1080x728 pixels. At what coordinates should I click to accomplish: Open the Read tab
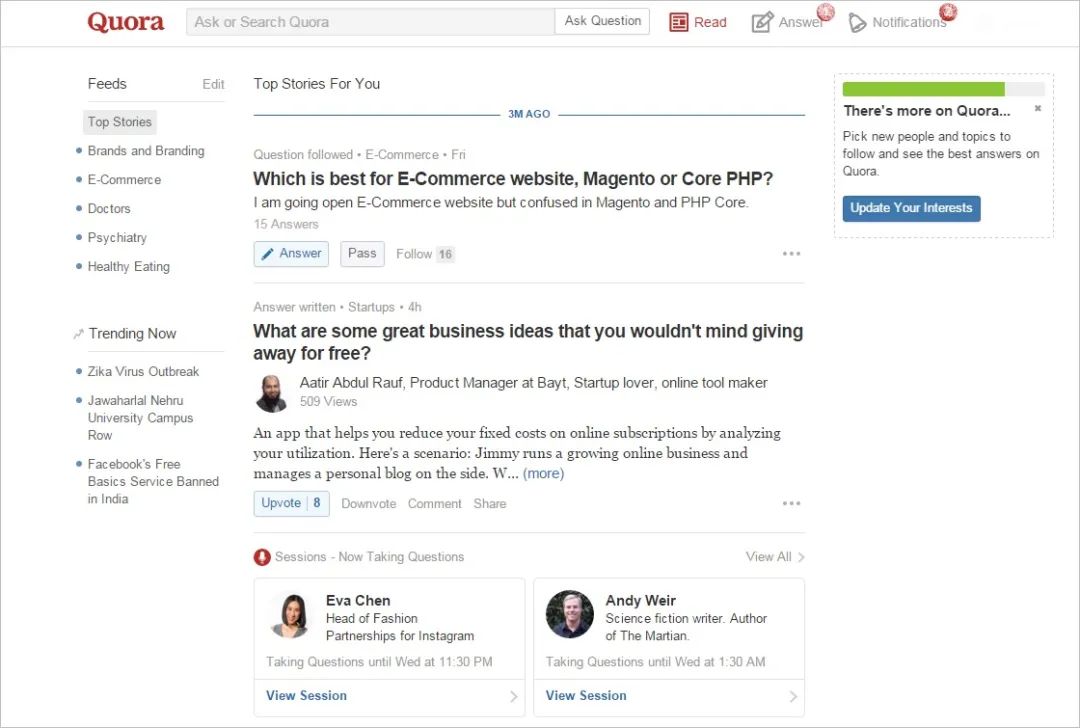pos(698,22)
